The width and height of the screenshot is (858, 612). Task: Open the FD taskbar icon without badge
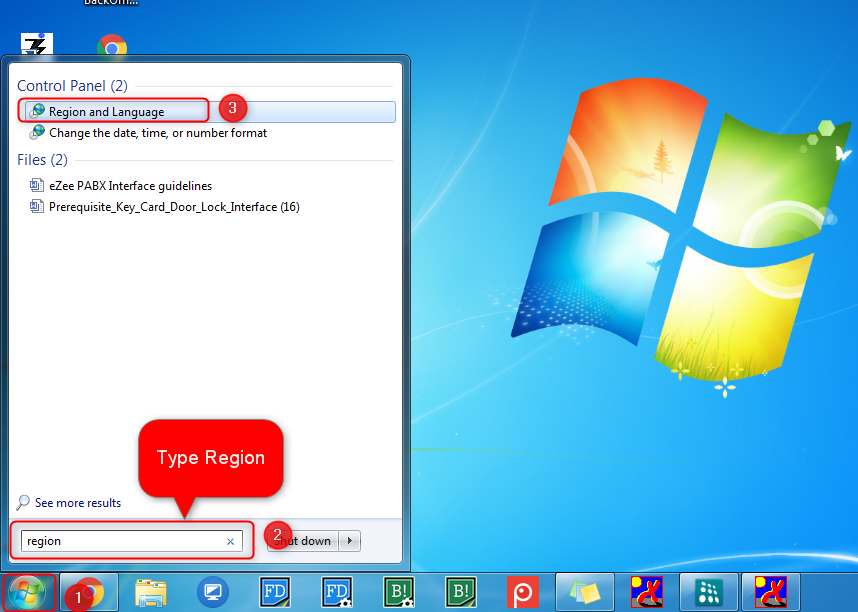point(275,592)
